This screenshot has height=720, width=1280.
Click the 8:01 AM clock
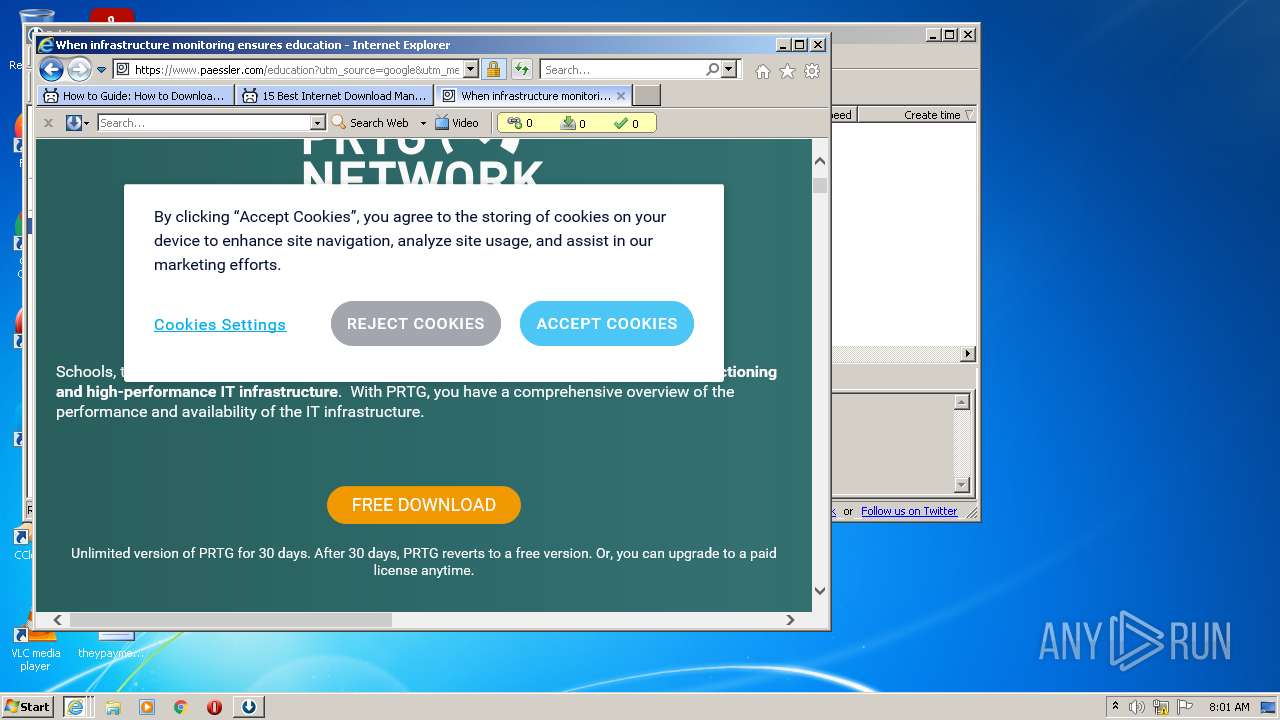tap(1229, 707)
